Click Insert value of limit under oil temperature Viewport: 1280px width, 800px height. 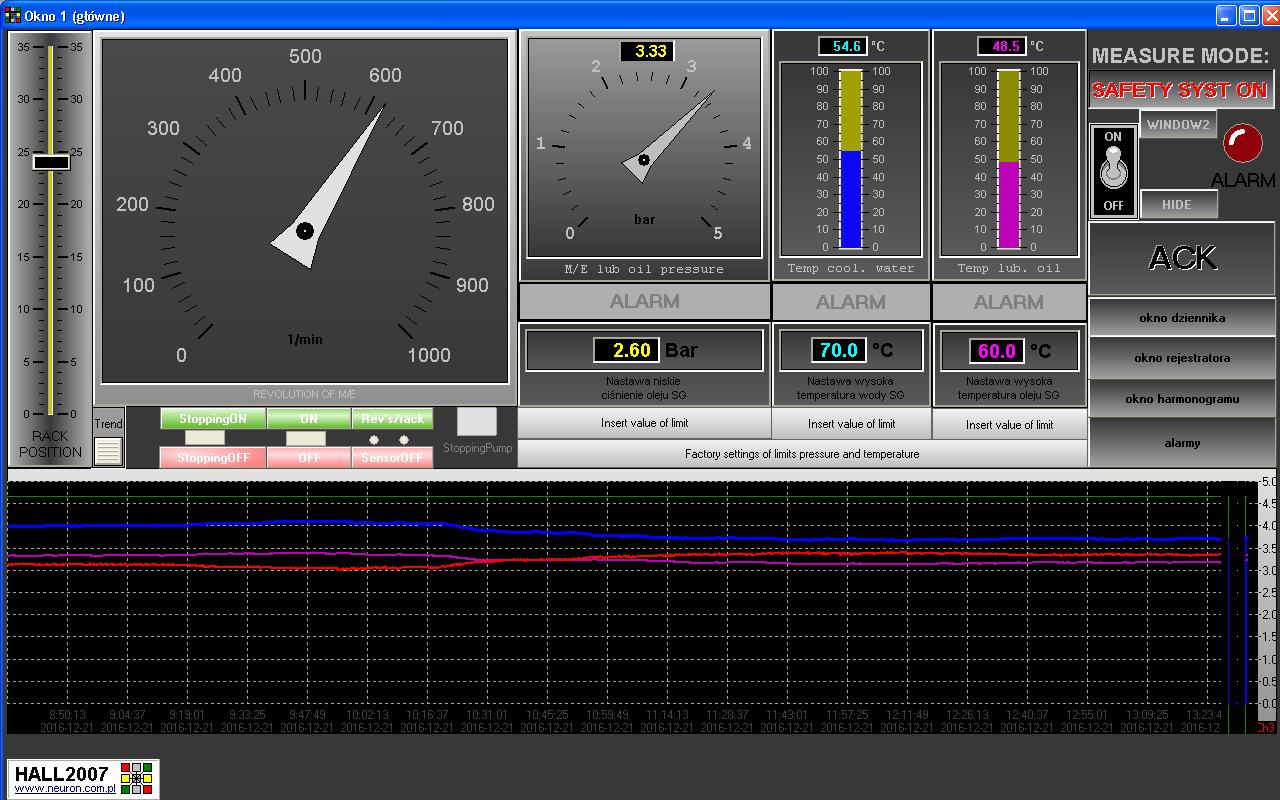pos(1009,425)
